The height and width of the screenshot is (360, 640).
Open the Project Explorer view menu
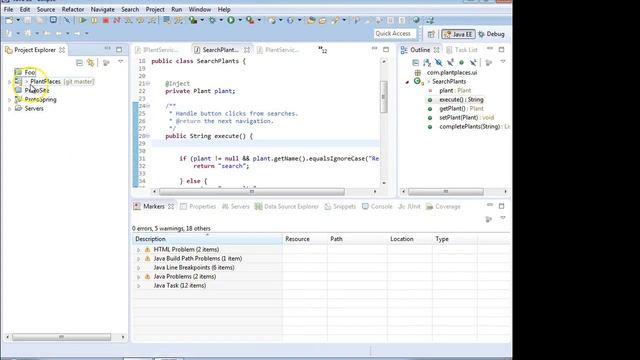[x=120, y=62]
